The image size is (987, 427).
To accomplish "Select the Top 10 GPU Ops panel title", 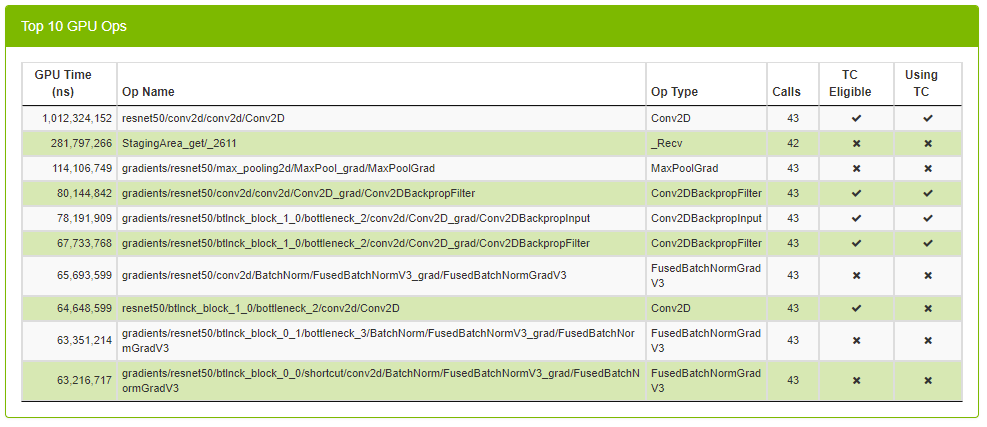I will tap(74, 26).
